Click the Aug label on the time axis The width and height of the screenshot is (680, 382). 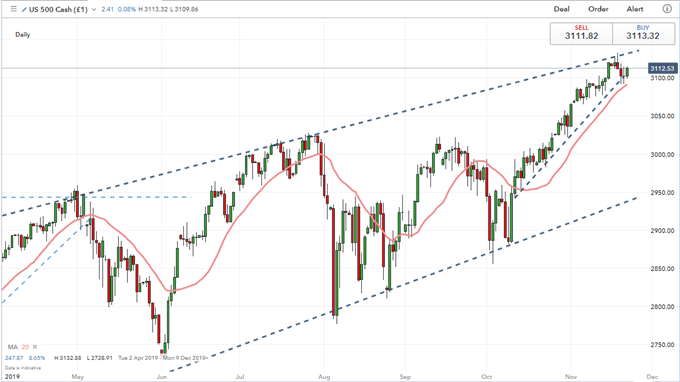coord(324,377)
